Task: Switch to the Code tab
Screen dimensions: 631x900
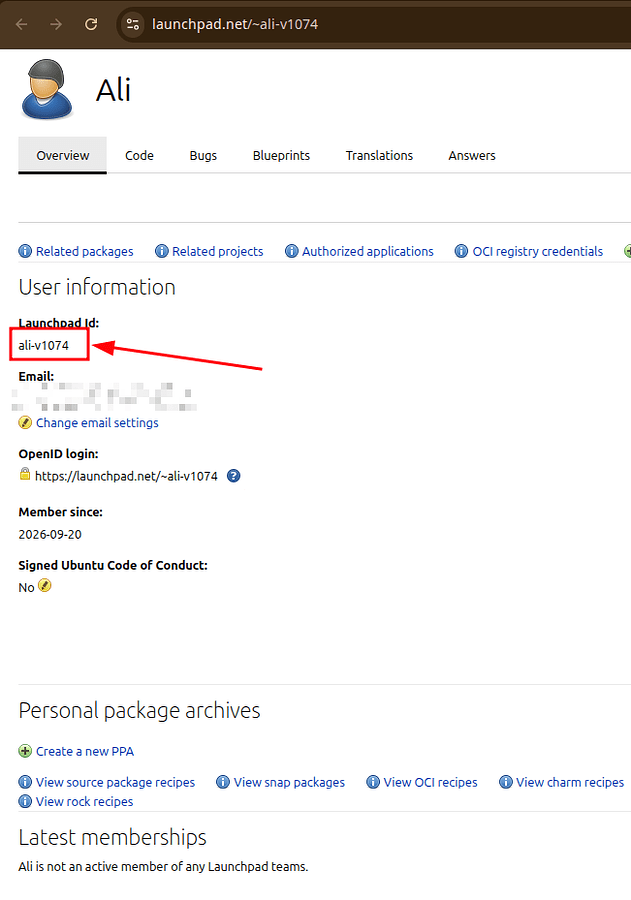Action: [140, 156]
